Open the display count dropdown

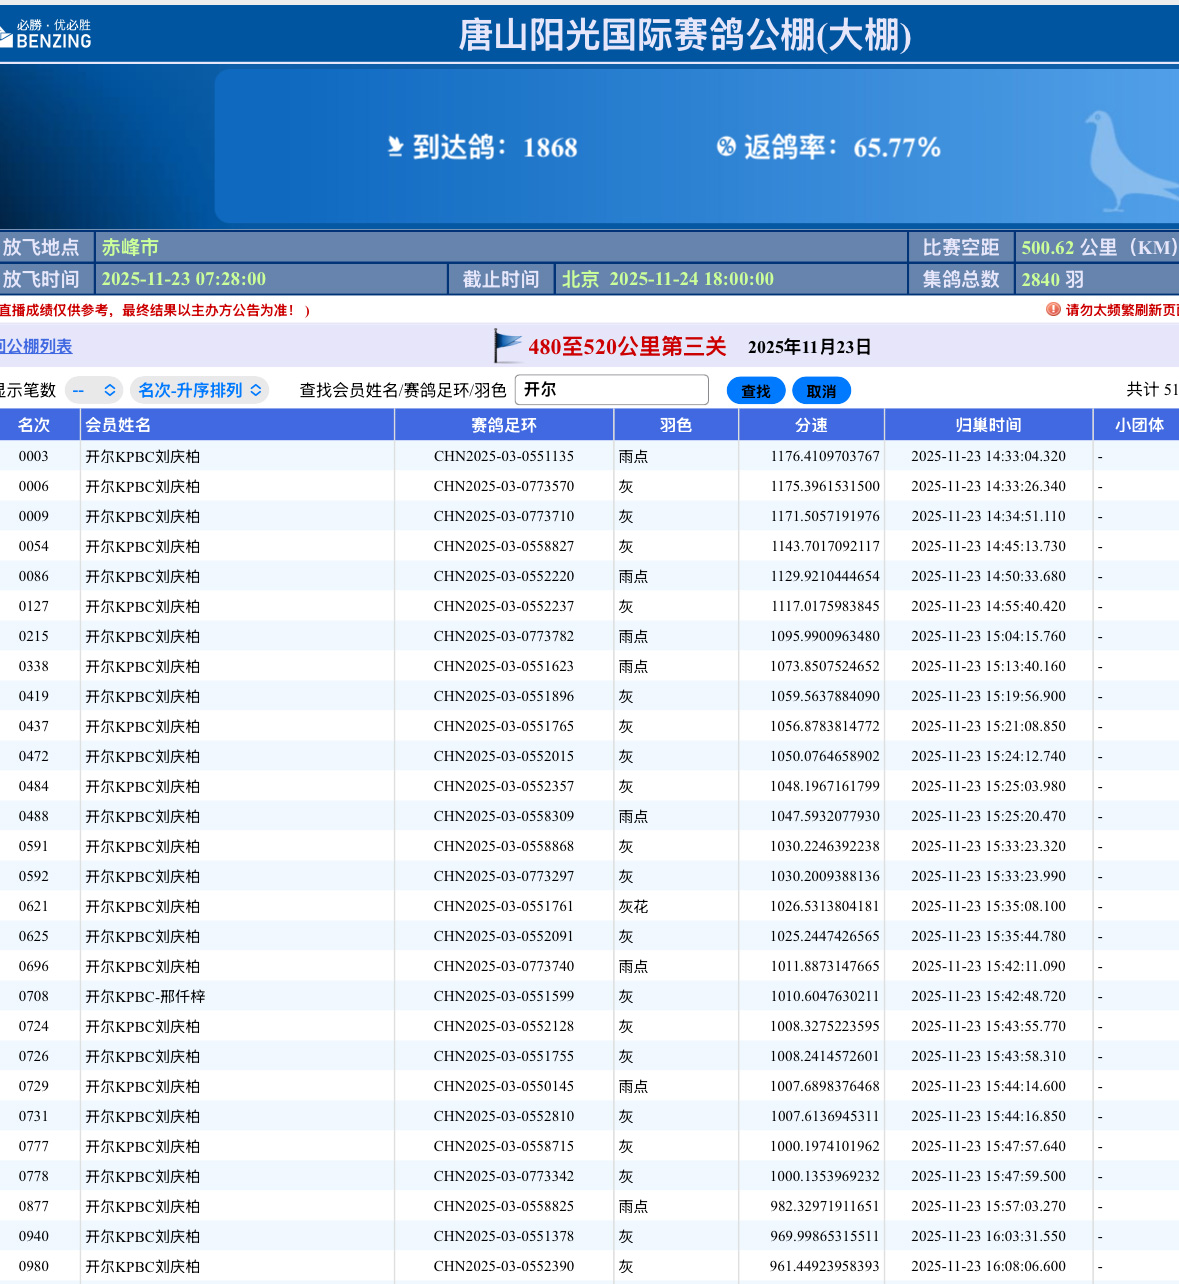click(x=94, y=390)
